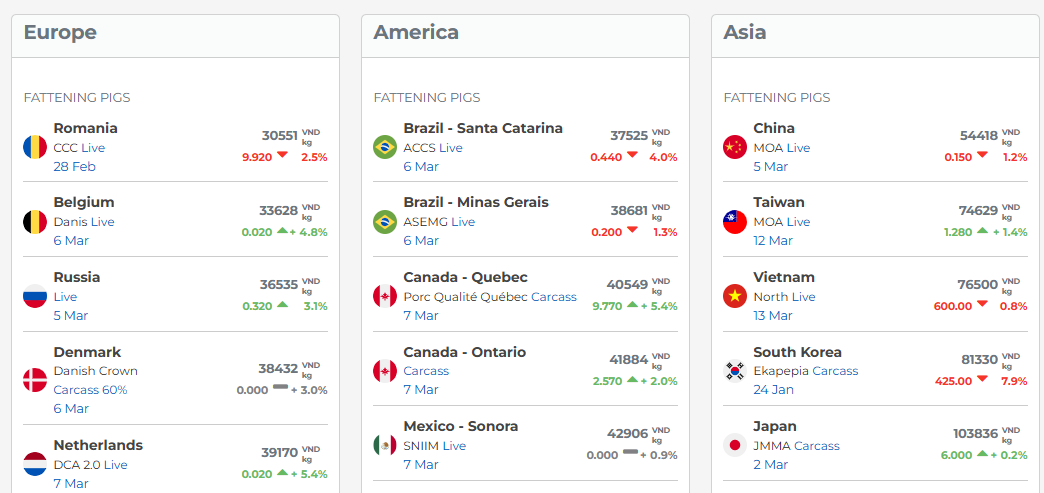Click the Japan flag icon
The width and height of the screenshot is (1044, 493).
click(x=735, y=445)
